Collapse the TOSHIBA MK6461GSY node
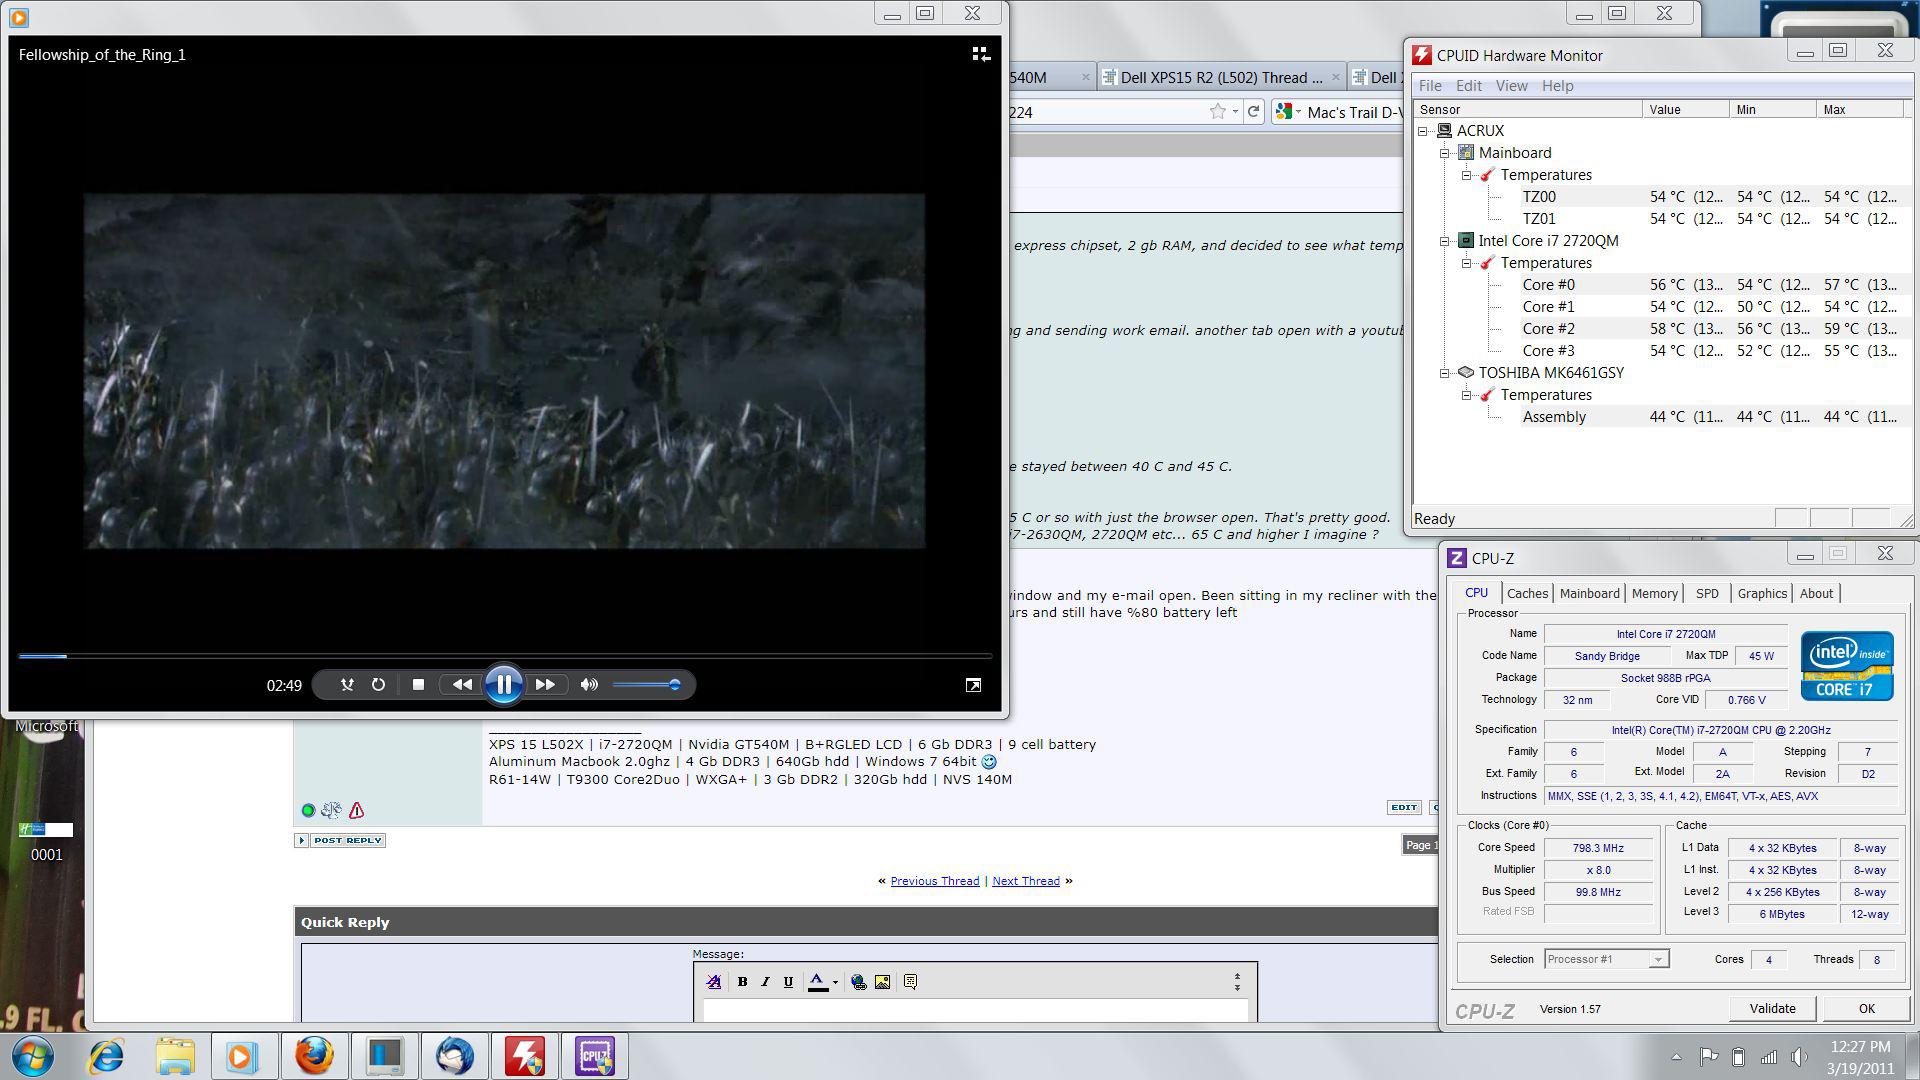Image resolution: width=1920 pixels, height=1080 pixels. pyautogui.click(x=1445, y=373)
